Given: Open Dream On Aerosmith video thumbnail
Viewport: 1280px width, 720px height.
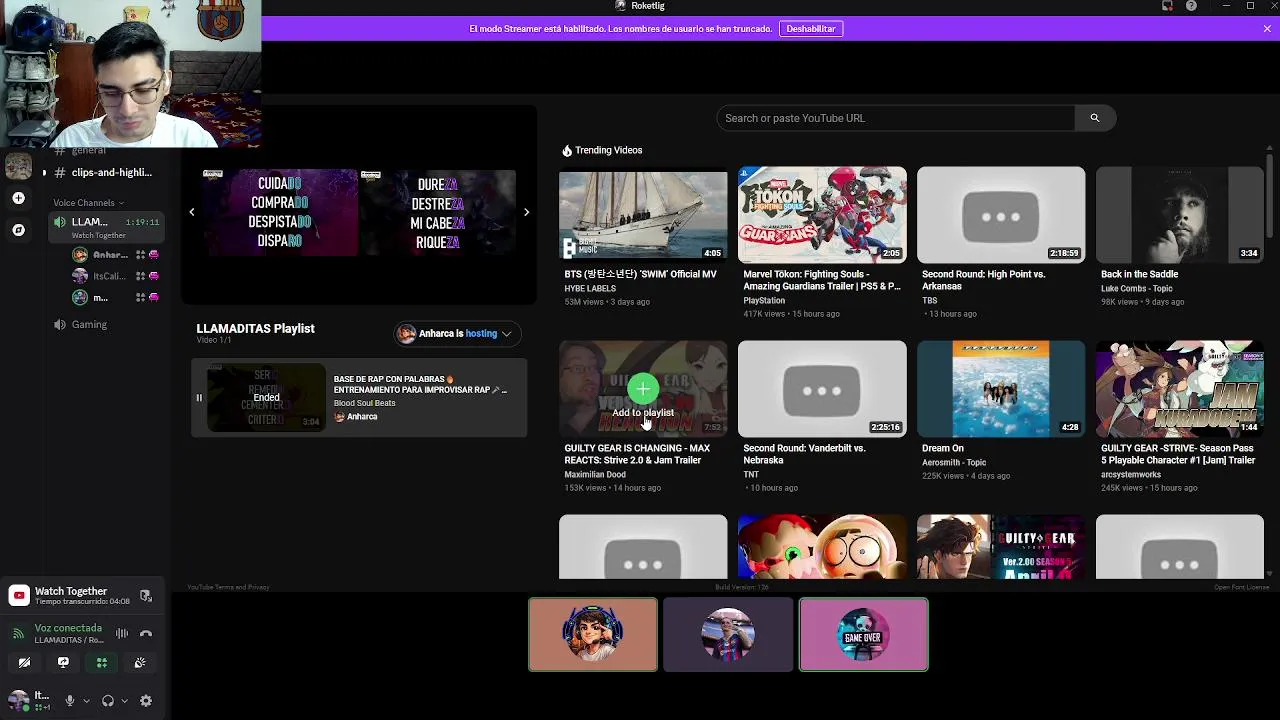Looking at the screenshot, I should [1001, 388].
